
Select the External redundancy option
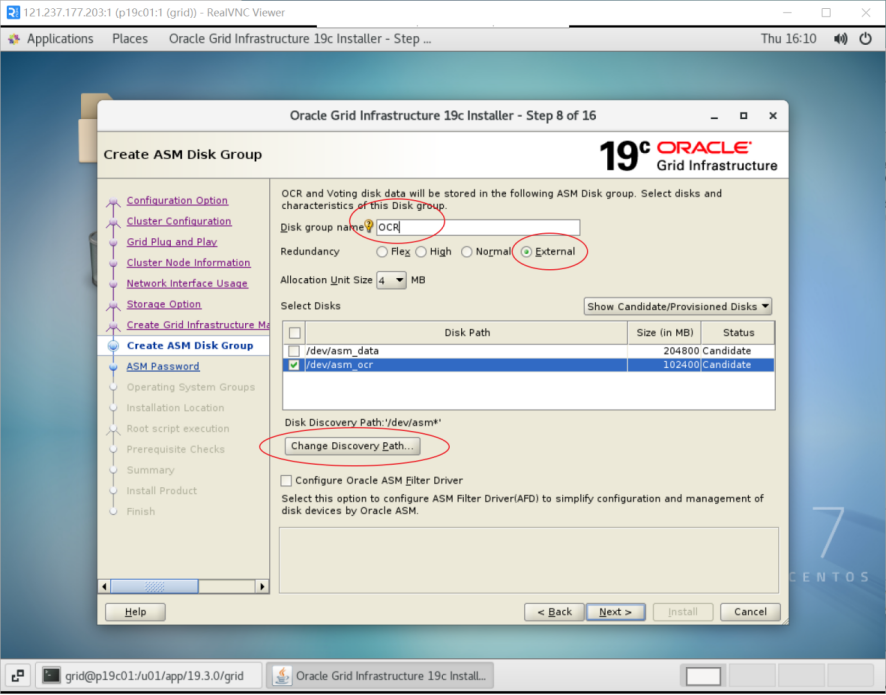tap(527, 252)
